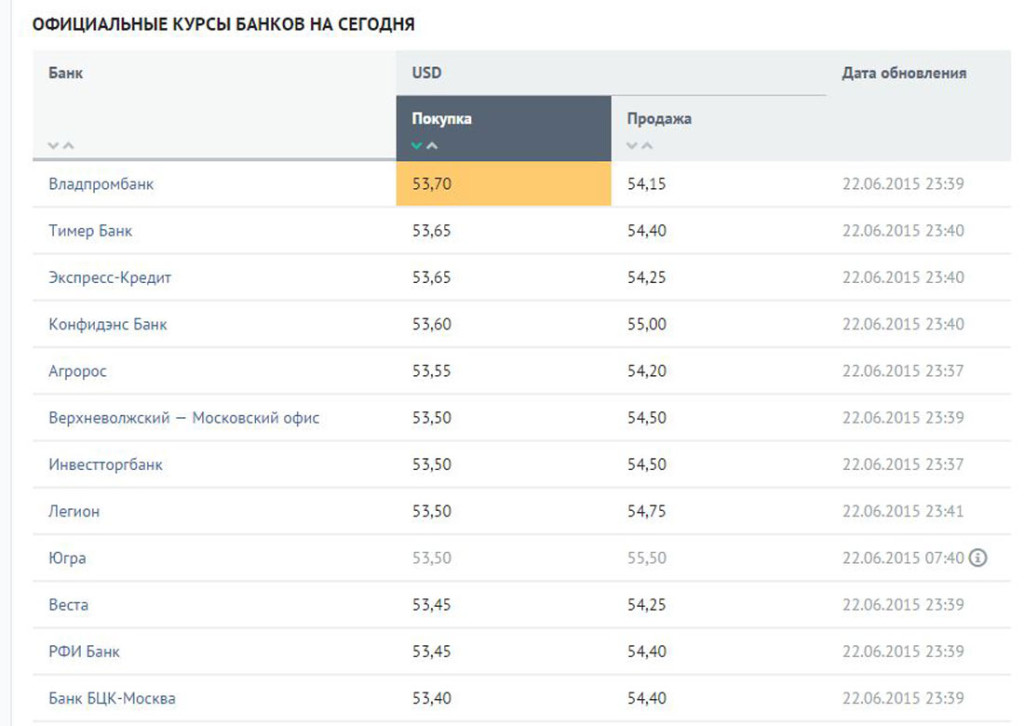Click Югра update time 22.06.2015 07:40

(903, 558)
